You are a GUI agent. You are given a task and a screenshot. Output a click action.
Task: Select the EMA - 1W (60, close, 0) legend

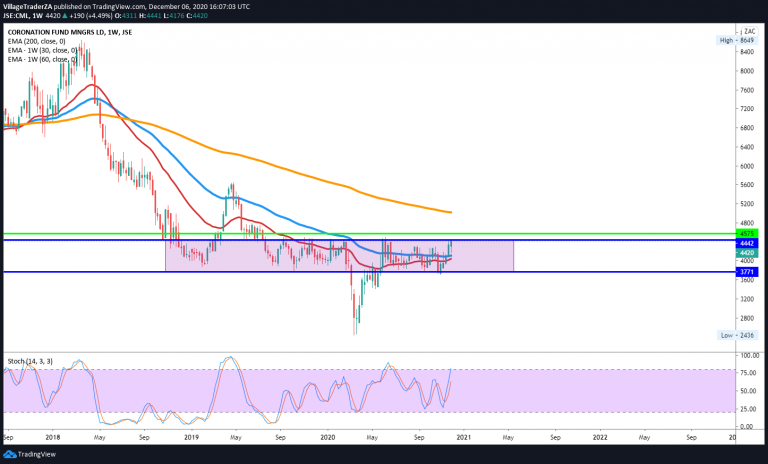[43, 60]
